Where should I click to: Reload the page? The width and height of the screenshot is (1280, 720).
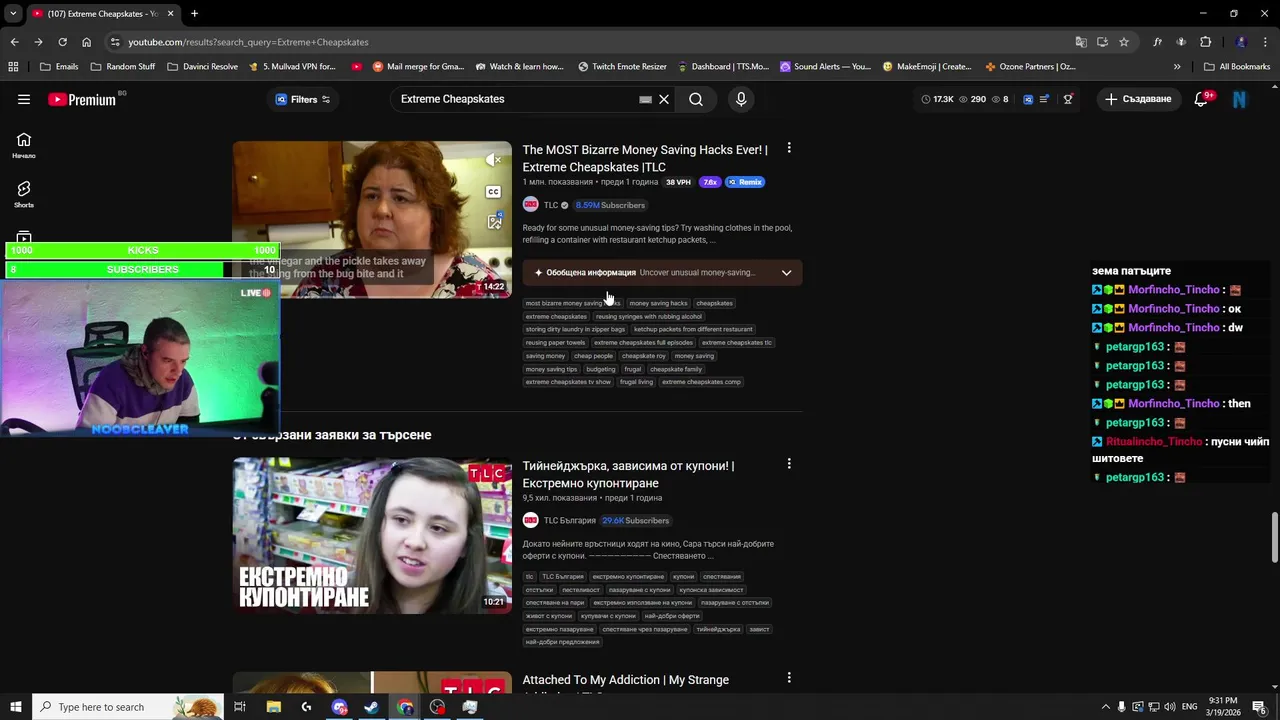point(62,42)
